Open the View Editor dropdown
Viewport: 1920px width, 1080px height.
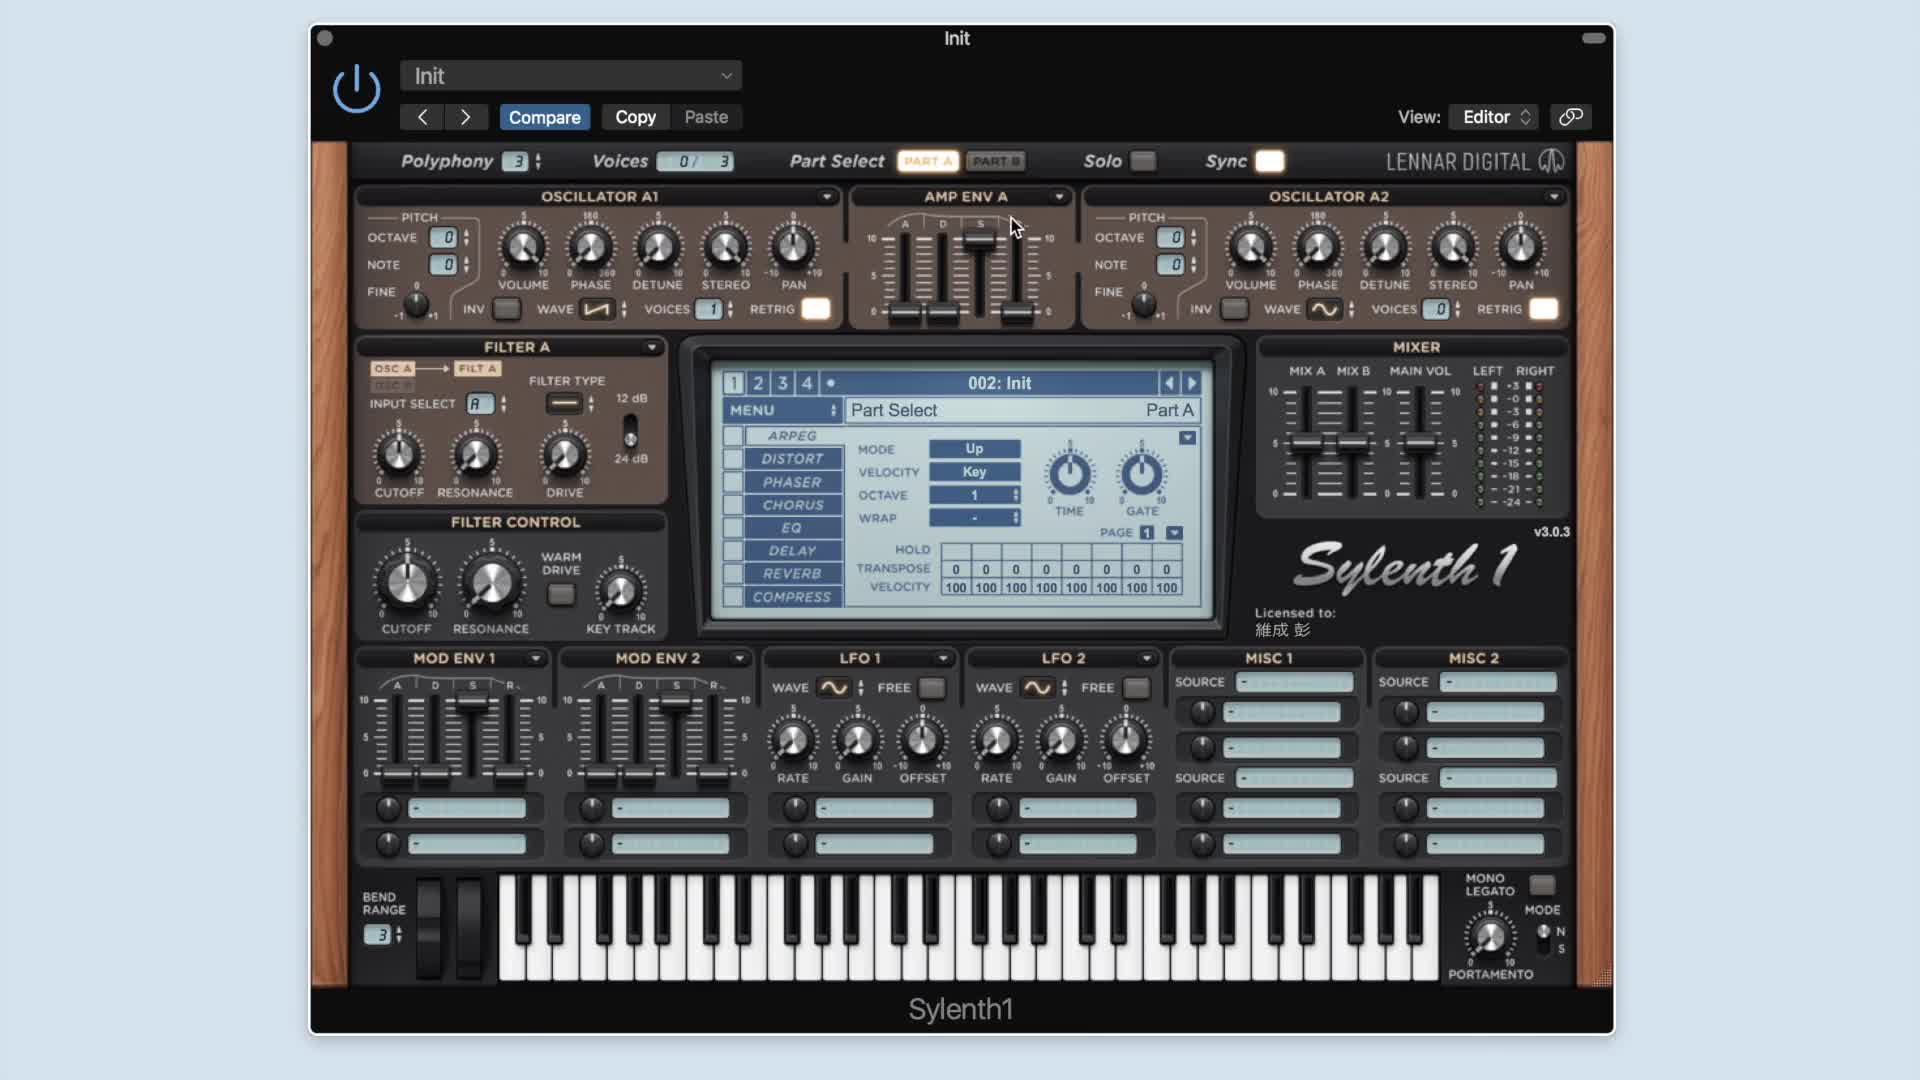pyautogui.click(x=1494, y=117)
